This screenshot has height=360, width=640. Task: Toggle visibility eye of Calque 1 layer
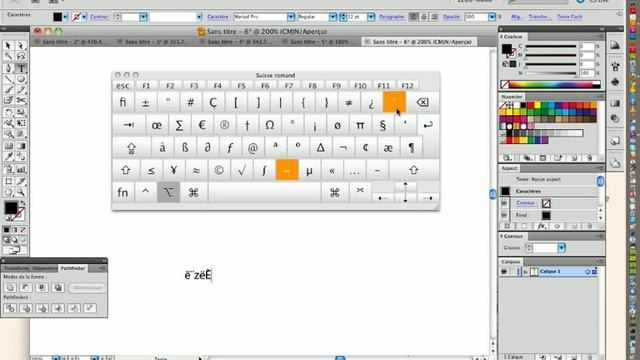504,271
